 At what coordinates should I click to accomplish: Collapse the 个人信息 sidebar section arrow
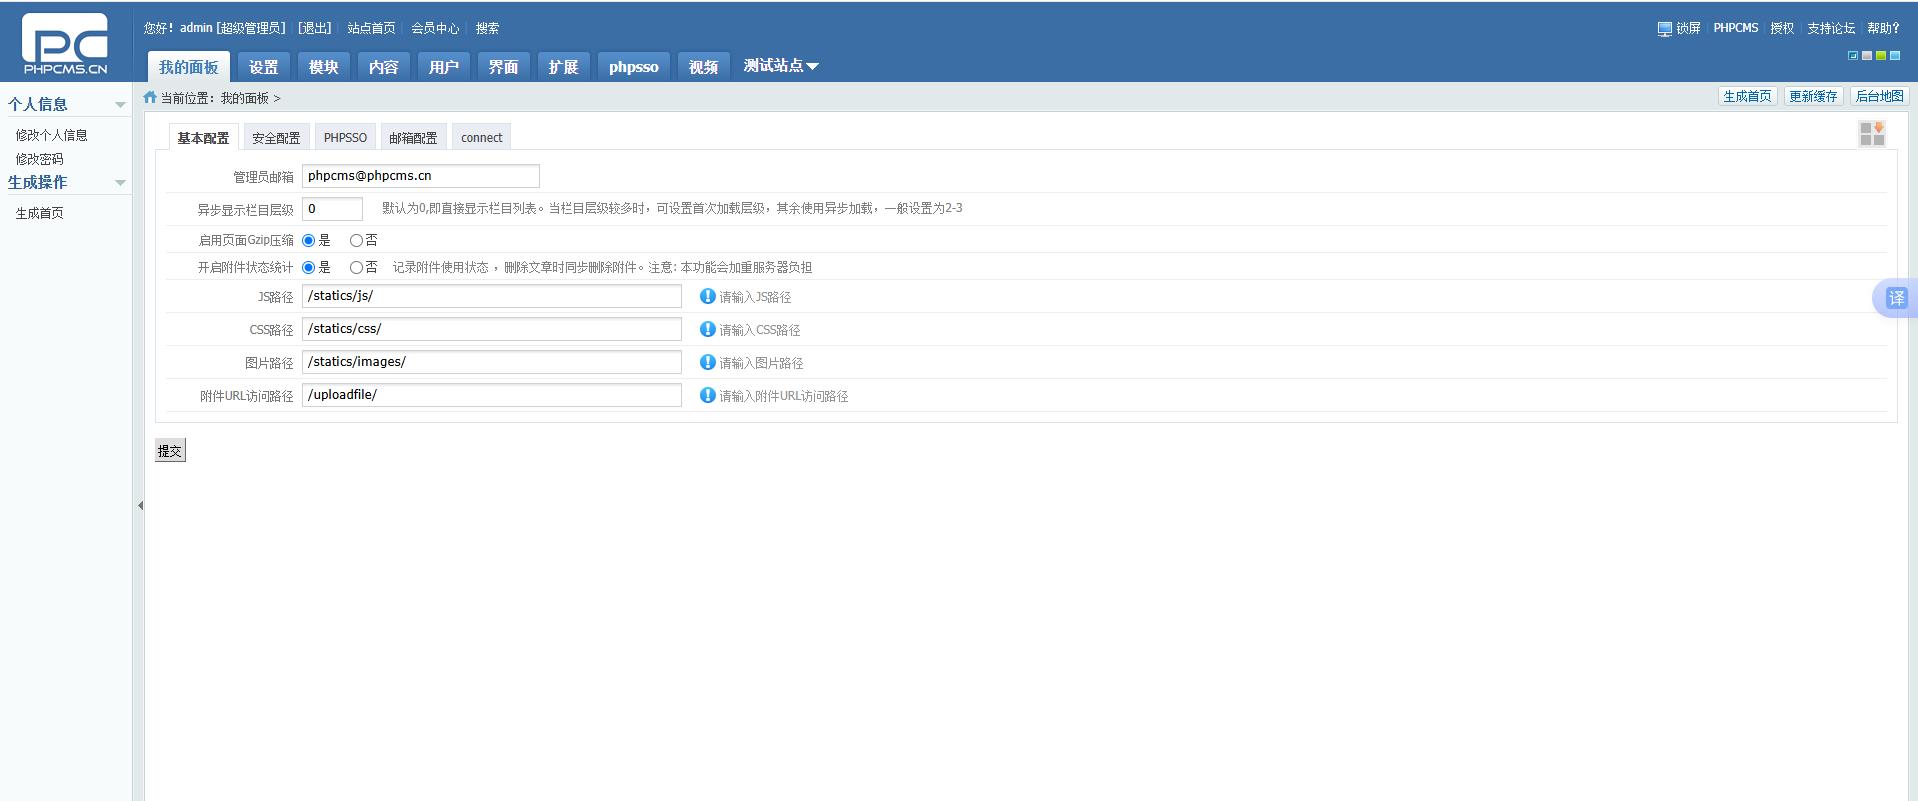(x=120, y=105)
